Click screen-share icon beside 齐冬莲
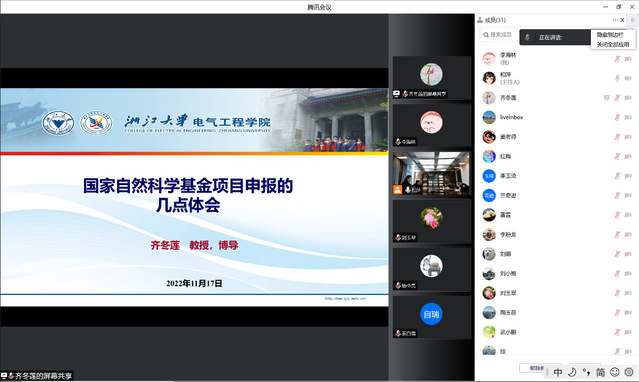639x382 pixels. [607, 98]
